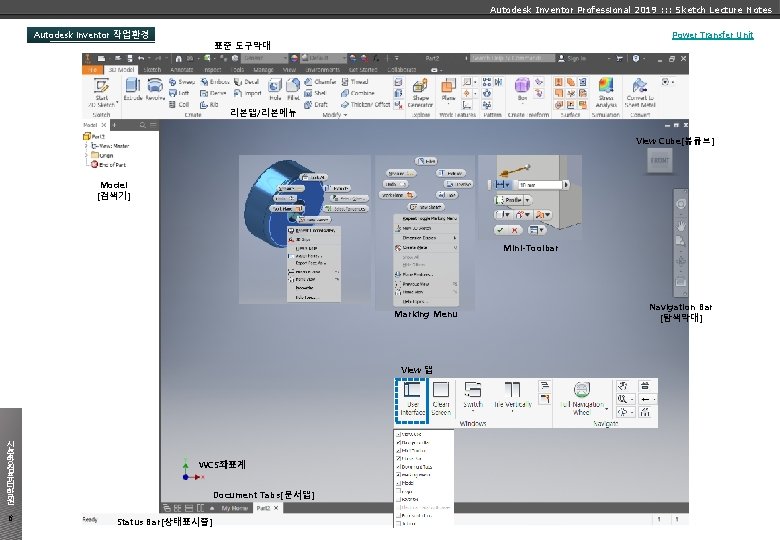Select the work Plane tool
Image resolution: width=780 pixels, height=540 pixels.
(448, 90)
